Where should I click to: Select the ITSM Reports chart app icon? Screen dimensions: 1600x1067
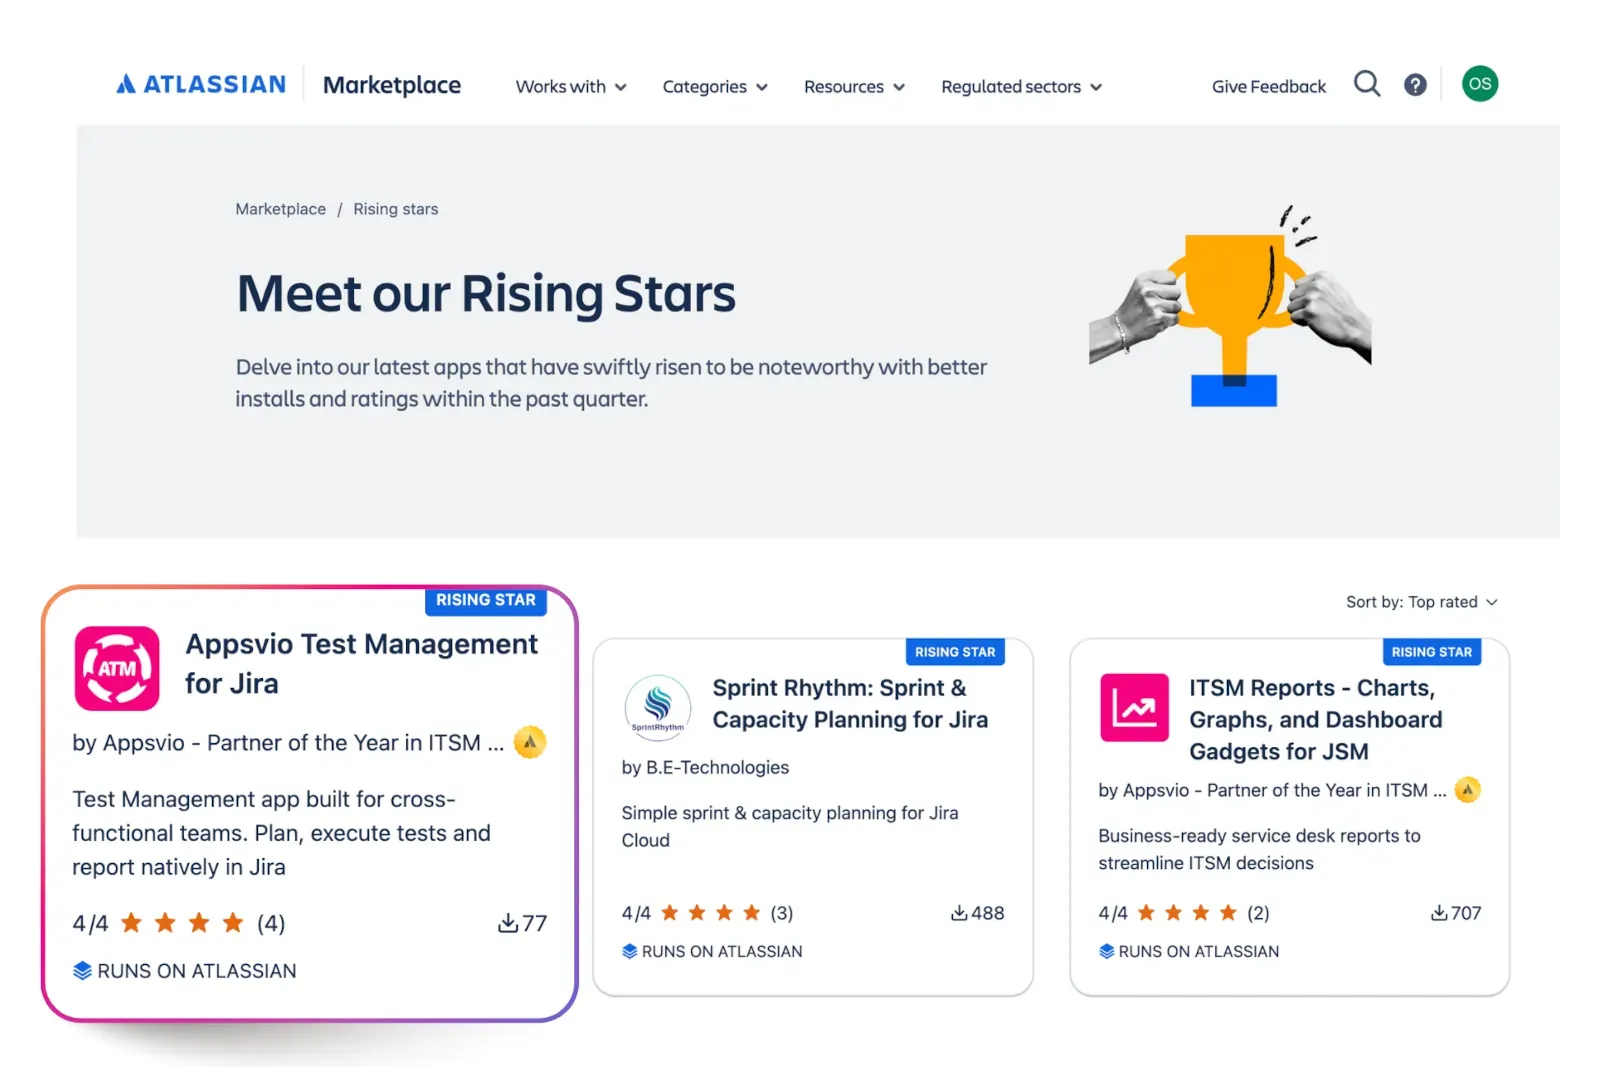[1133, 707]
